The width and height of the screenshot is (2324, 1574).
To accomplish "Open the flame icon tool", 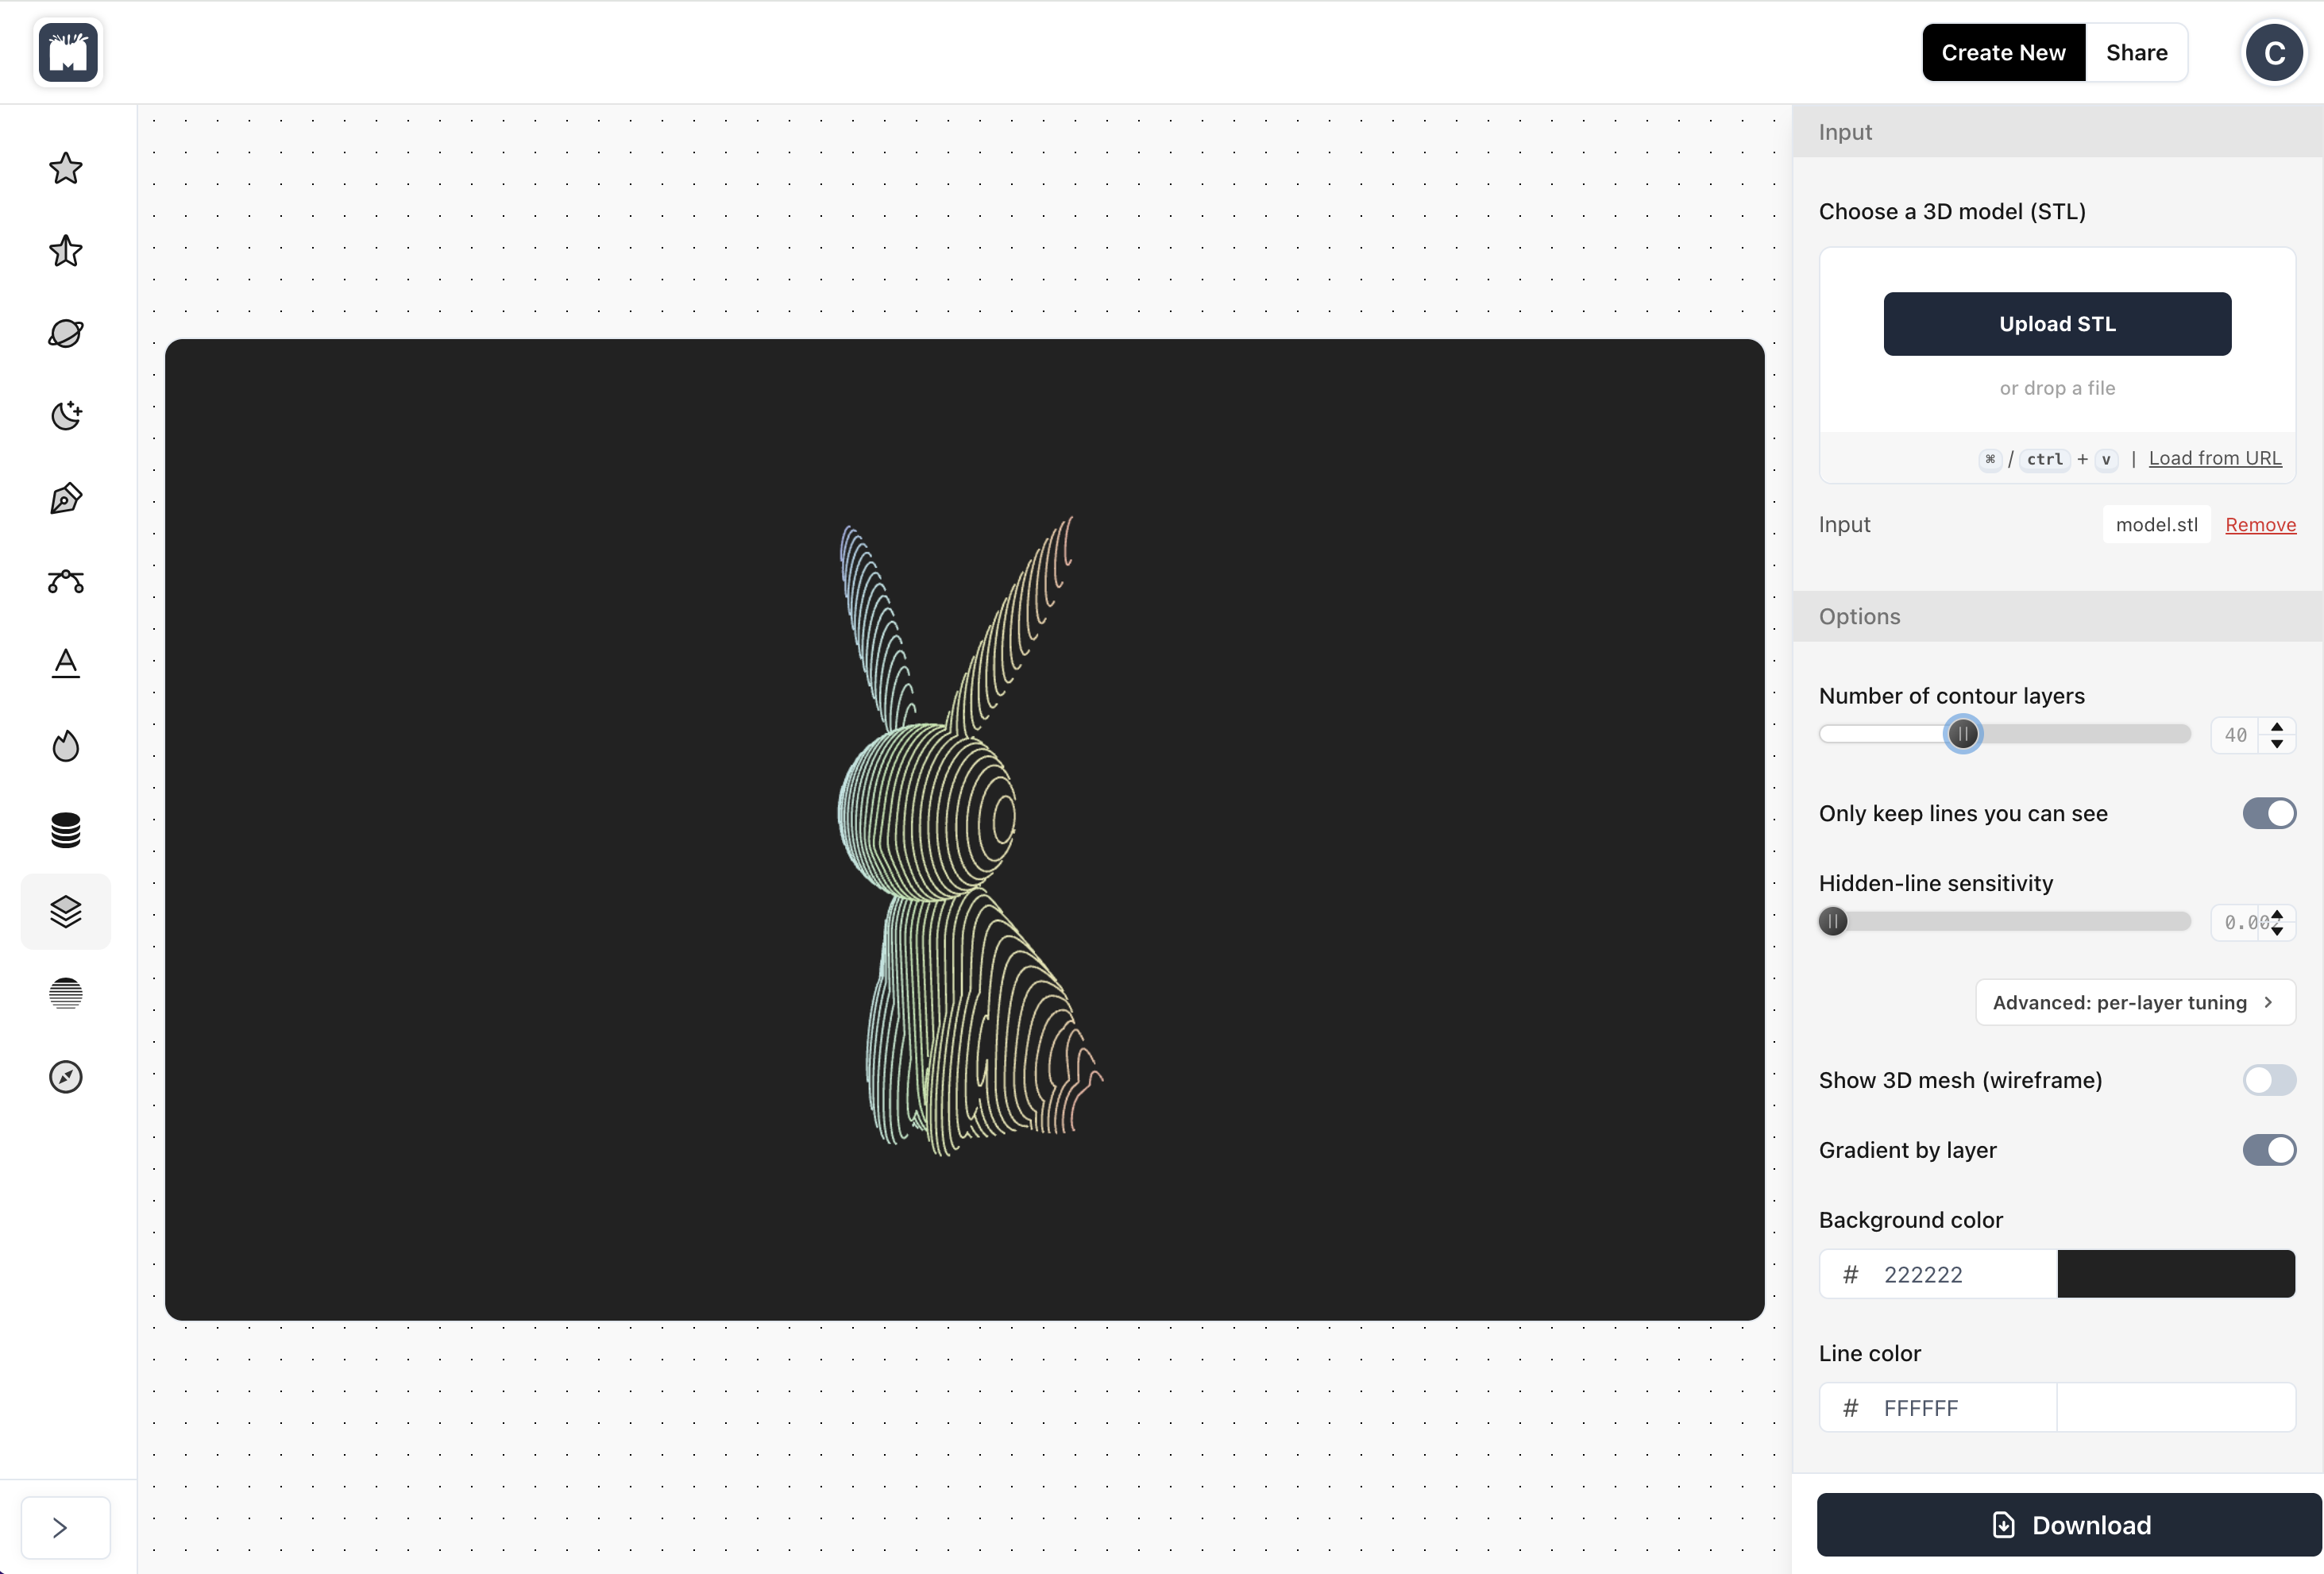I will pyautogui.click(x=66, y=746).
